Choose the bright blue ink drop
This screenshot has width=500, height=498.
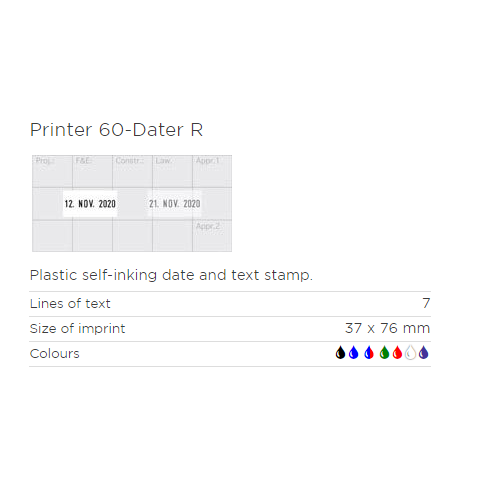click(353, 353)
